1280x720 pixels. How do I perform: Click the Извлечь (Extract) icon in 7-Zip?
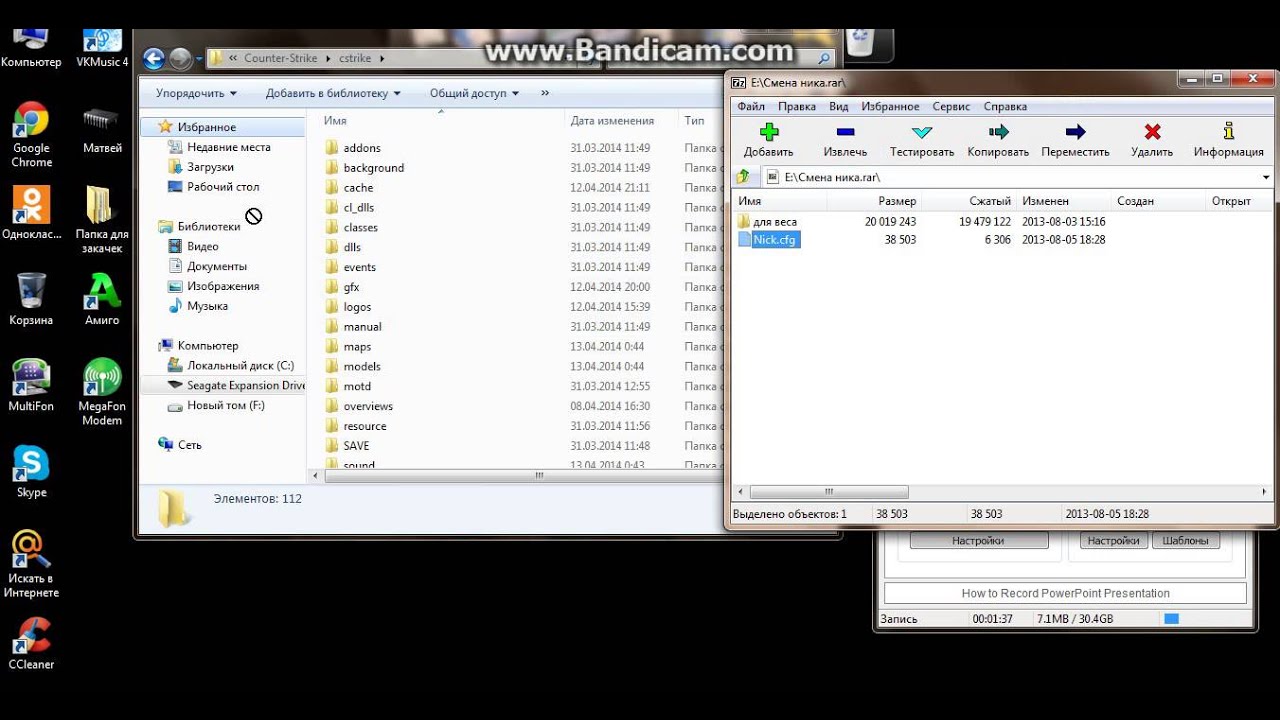pos(845,132)
